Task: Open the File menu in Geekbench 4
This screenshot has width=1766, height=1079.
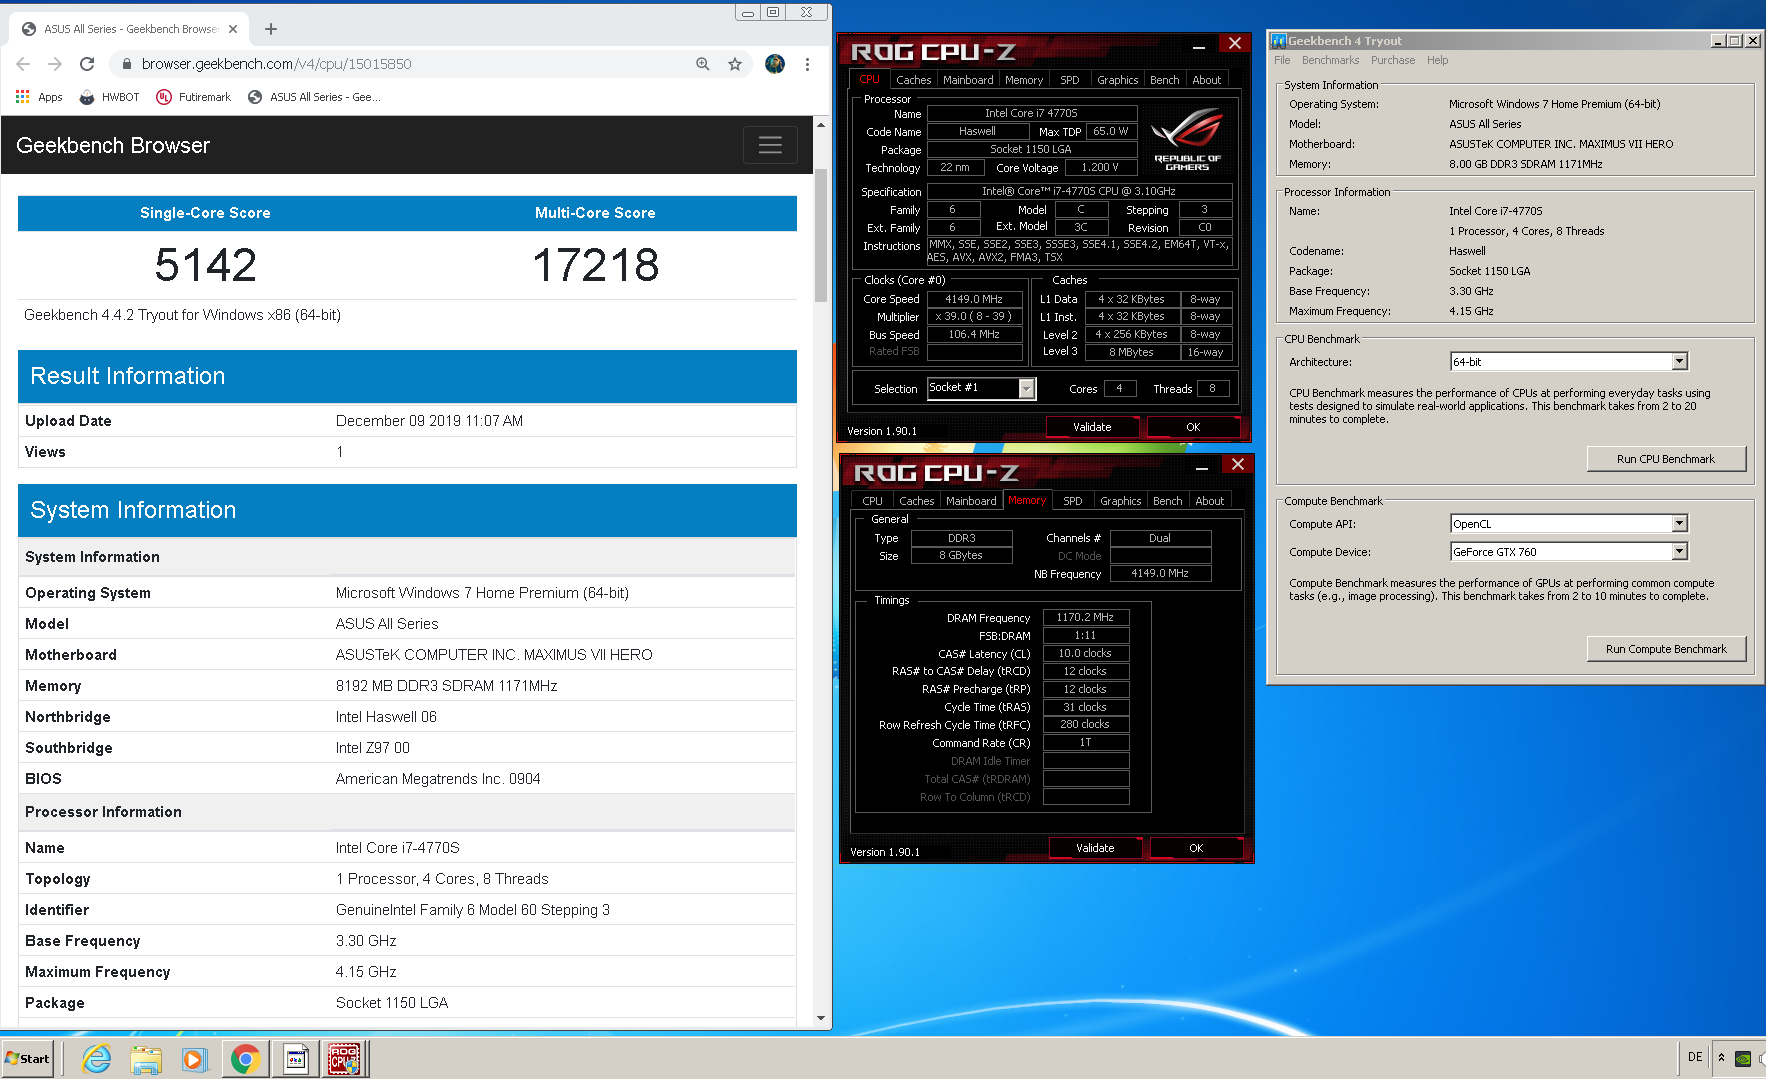Action: (1282, 60)
